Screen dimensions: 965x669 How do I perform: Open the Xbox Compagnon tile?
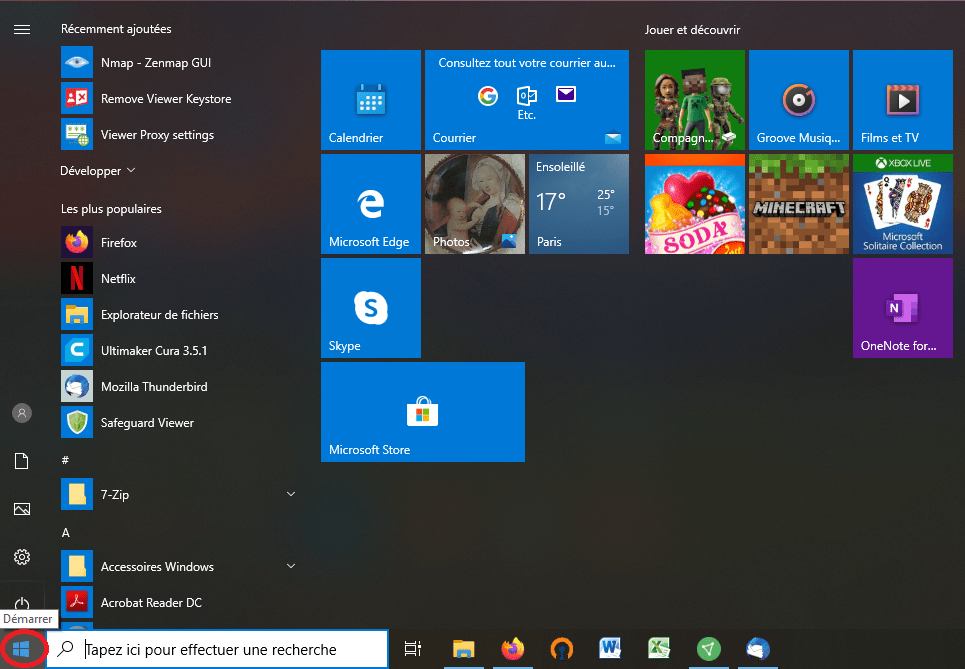tap(695, 100)
